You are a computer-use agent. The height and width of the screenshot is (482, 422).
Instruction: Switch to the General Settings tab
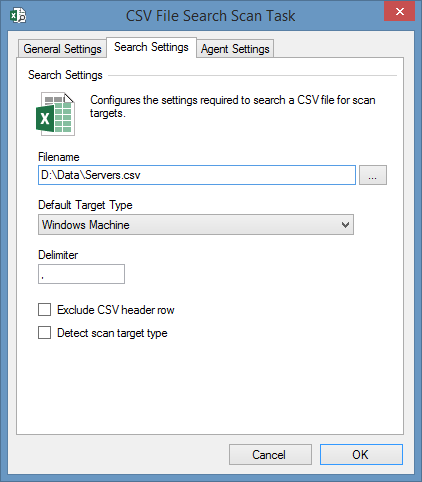62,49
